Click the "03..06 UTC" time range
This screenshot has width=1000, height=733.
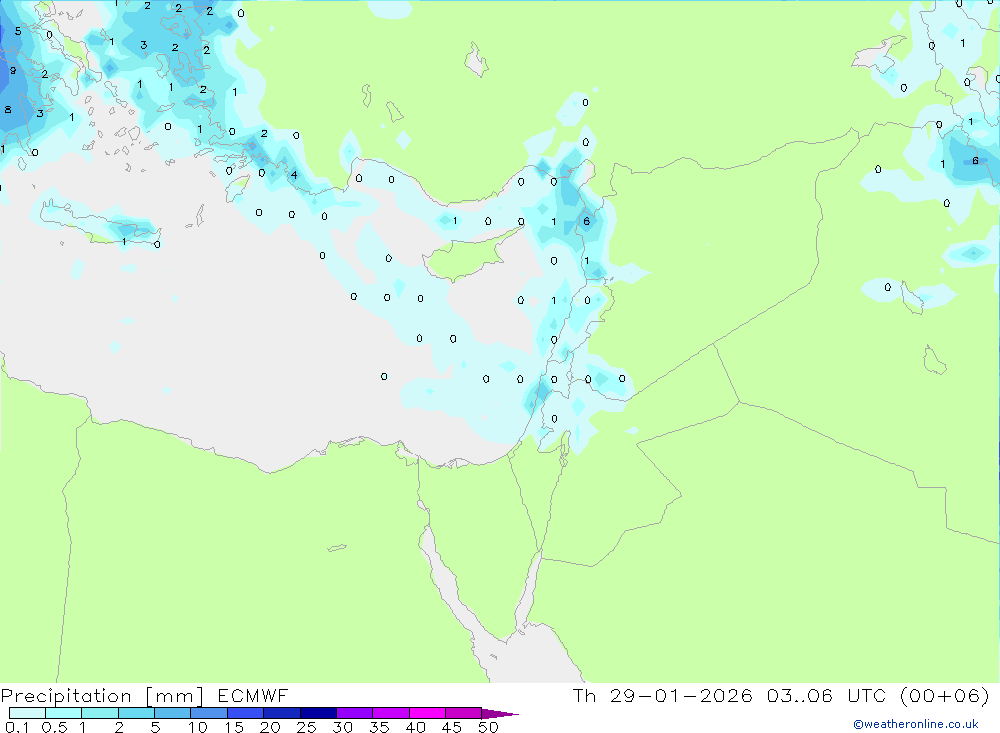tap(829, 695)
